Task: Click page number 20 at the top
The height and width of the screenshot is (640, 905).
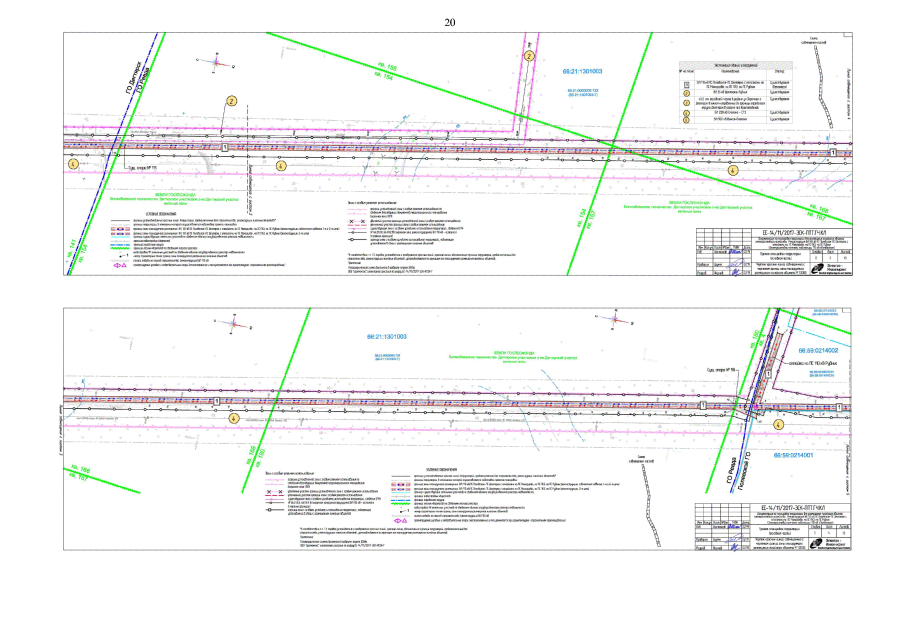Action: (x=450, y=22)
